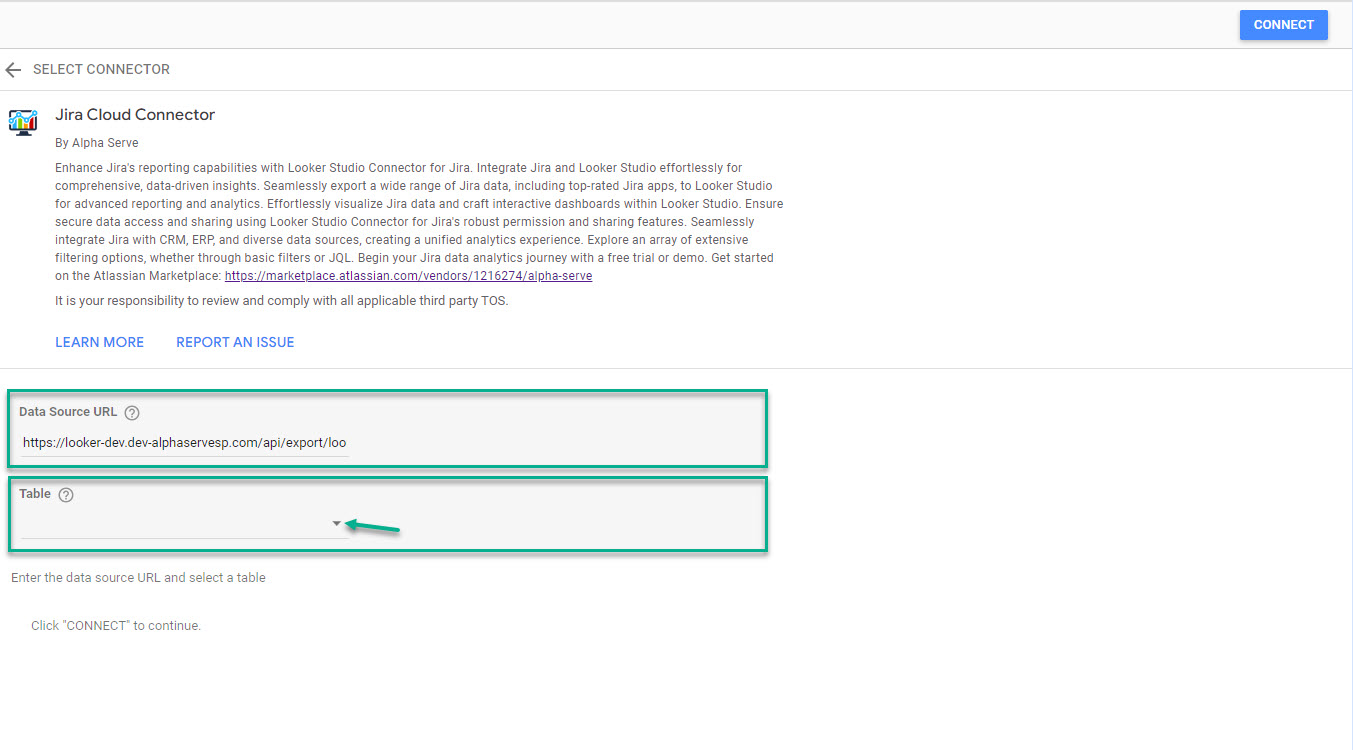Click the third party TOS notice text

tap(282, 301)
